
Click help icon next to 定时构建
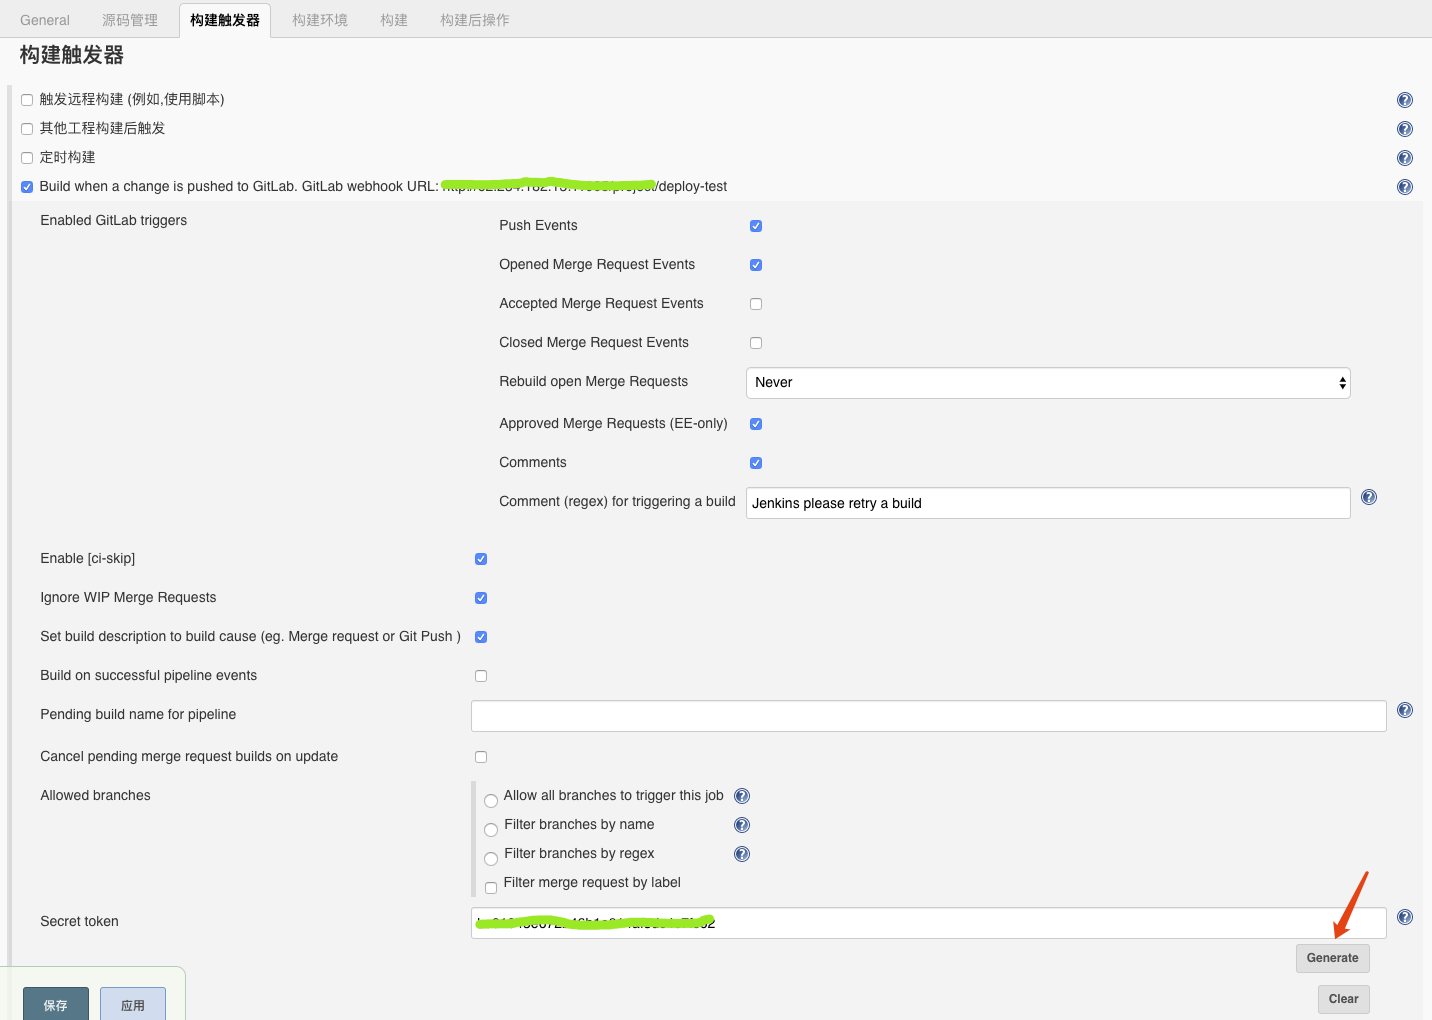[1404, 158]
